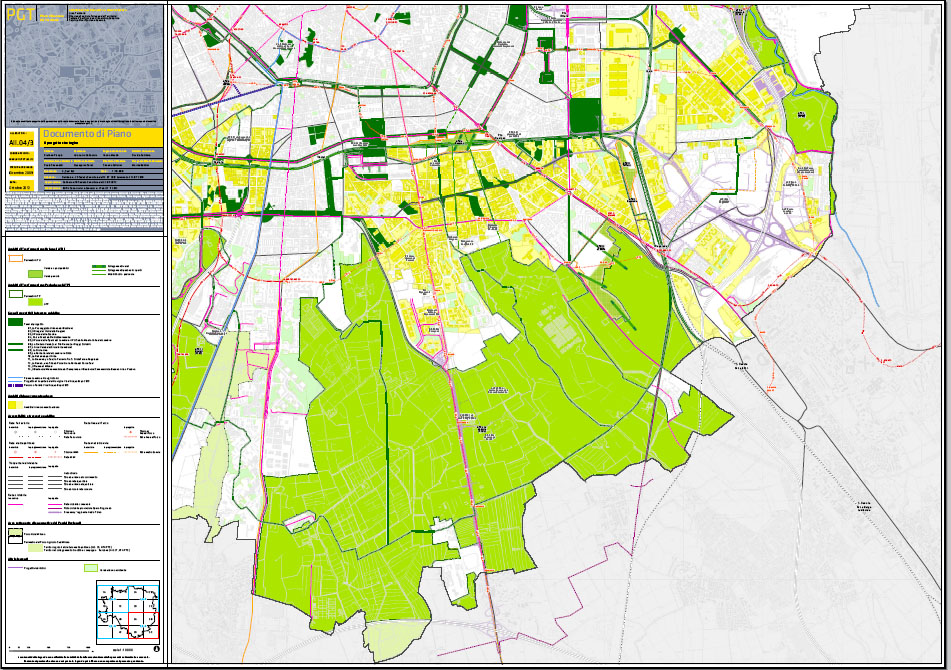This screenshot has height=670, width=951.
Task: Click the yellow PGT logo
Action: [21, 14]
